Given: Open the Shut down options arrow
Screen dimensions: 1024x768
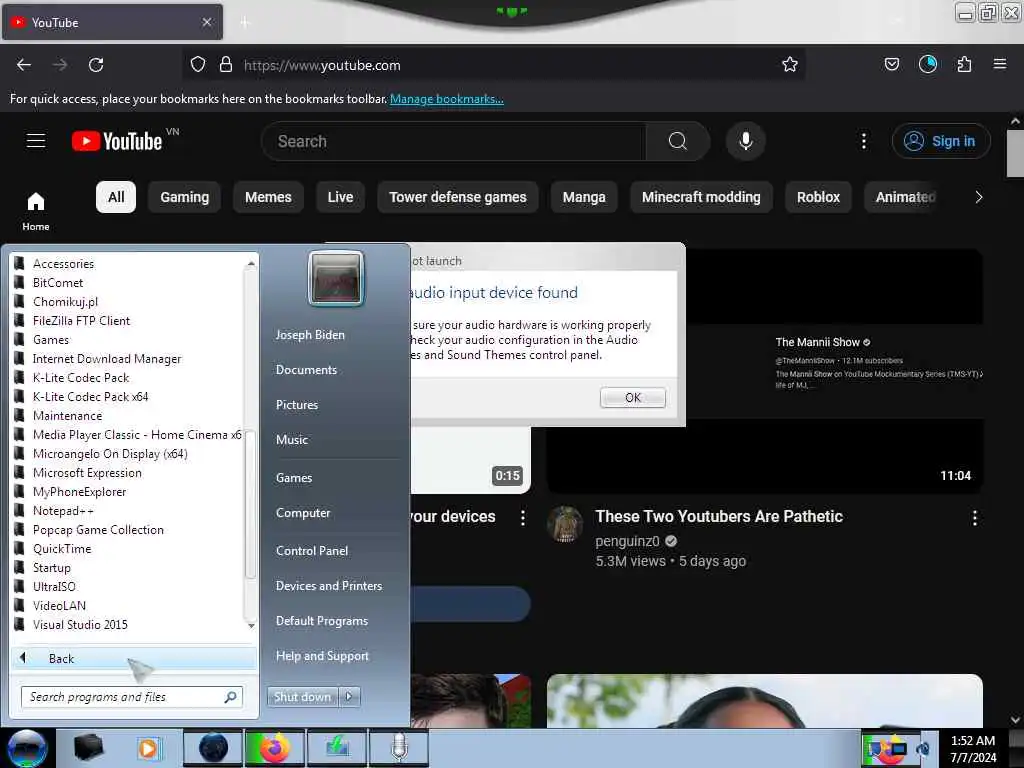Looking at the screenshot, I should point(349,697).
